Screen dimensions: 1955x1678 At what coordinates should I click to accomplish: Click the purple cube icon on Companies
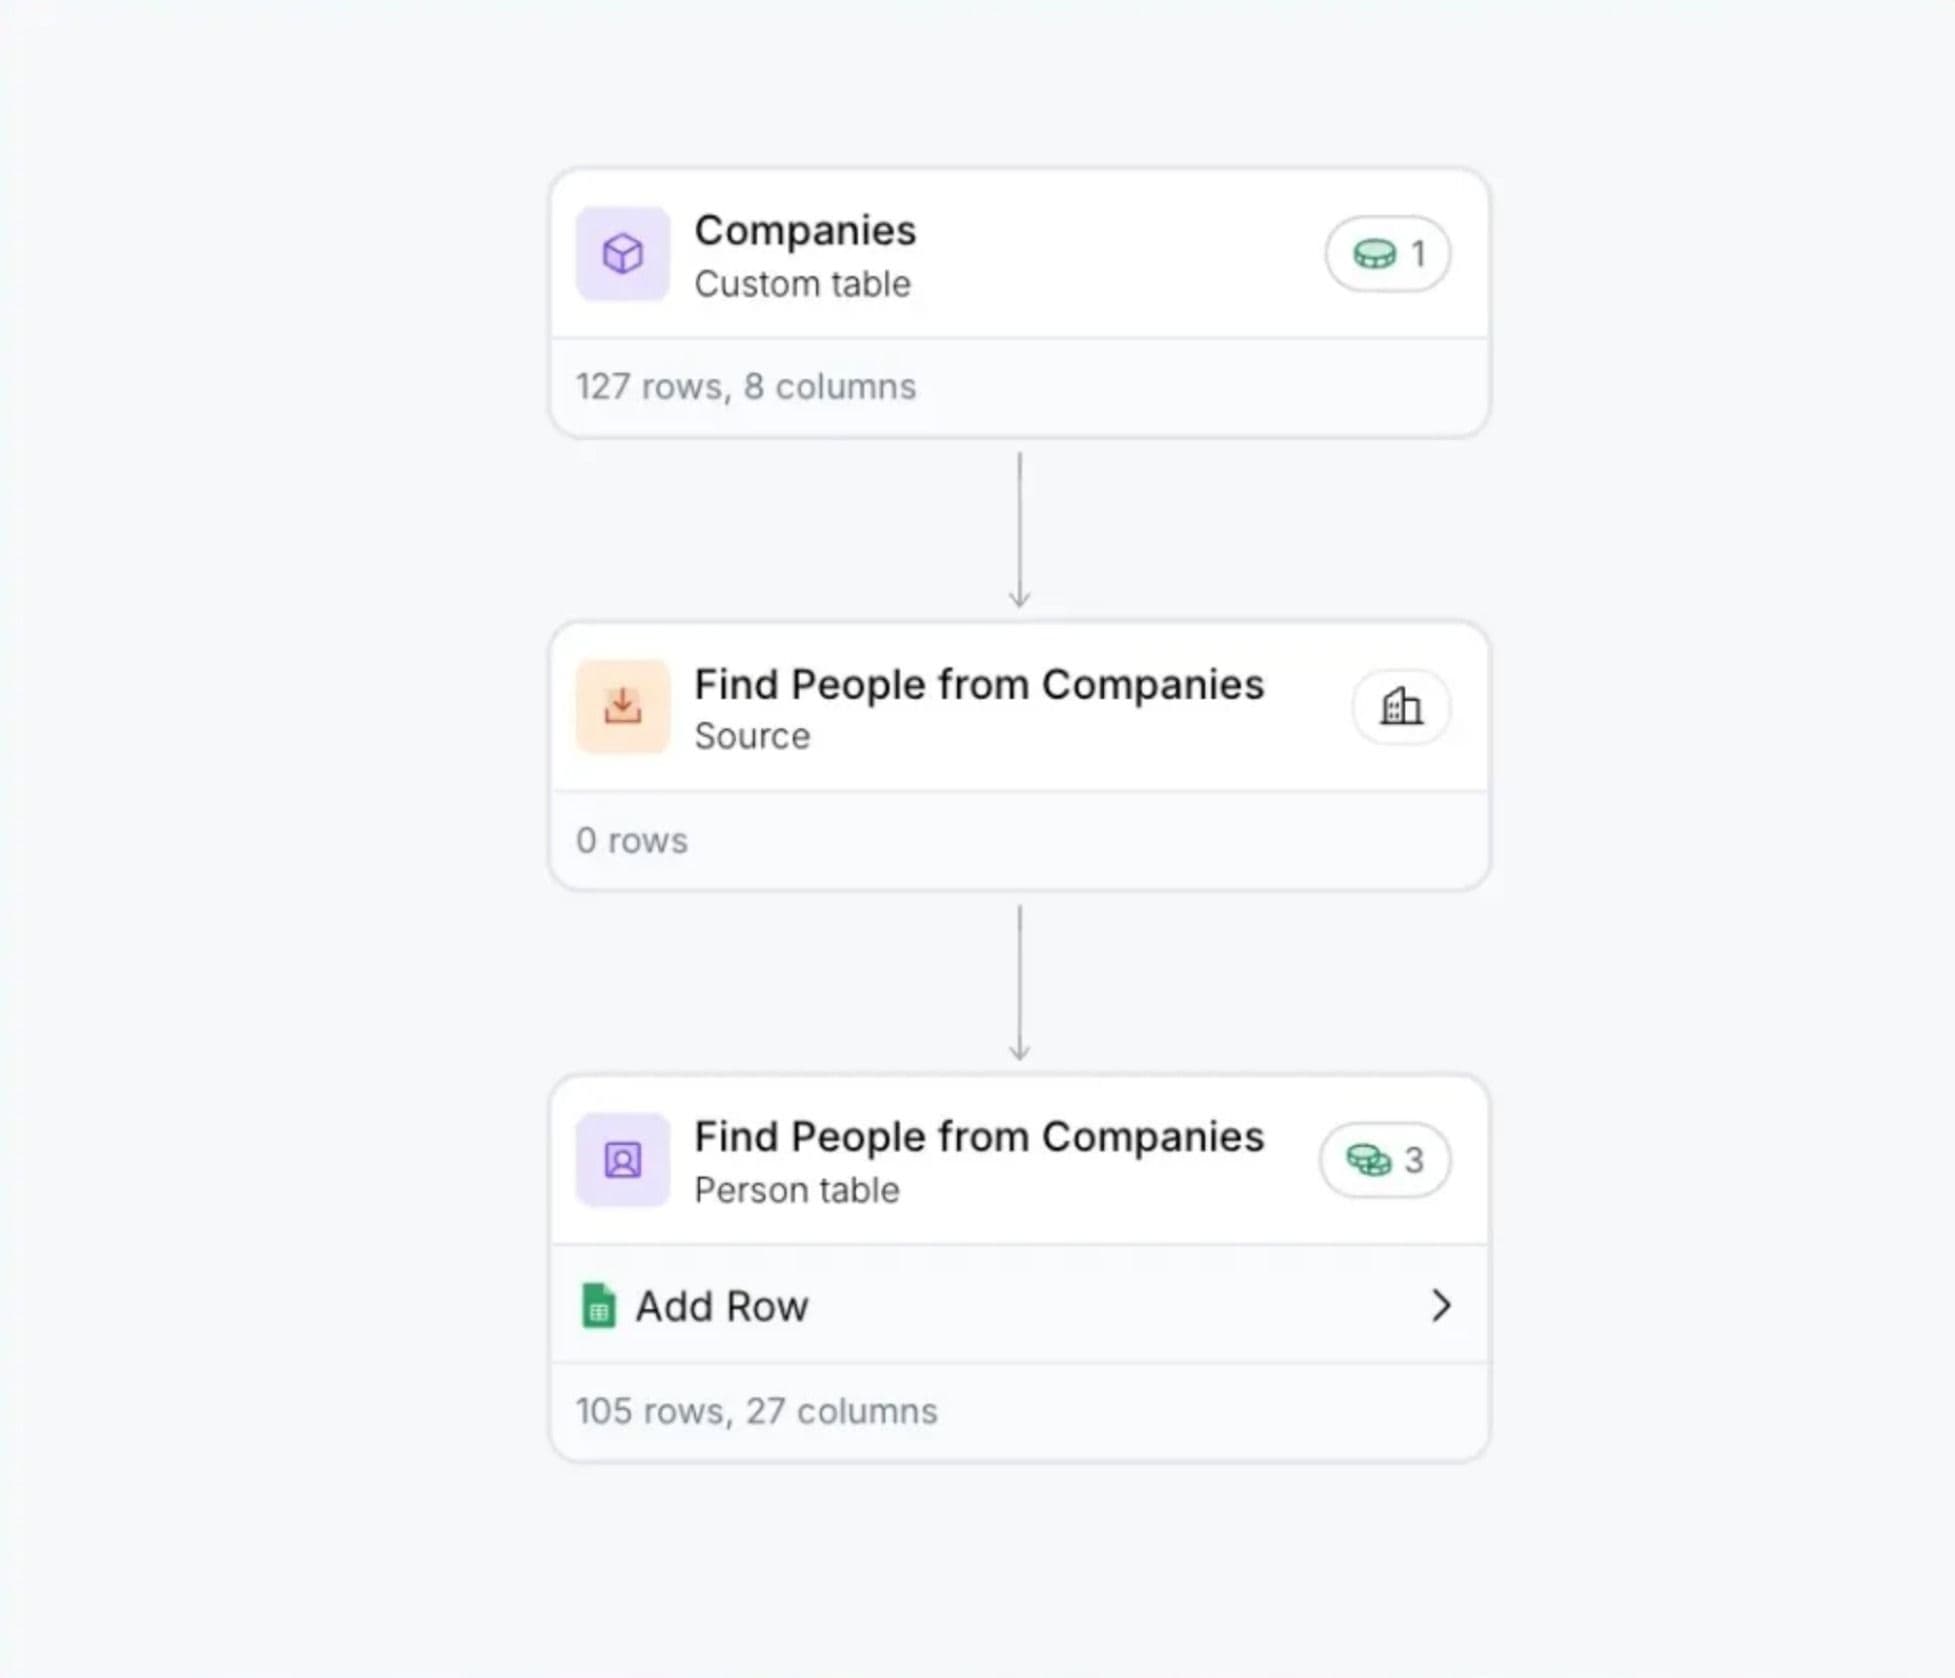tap(622, 254)
